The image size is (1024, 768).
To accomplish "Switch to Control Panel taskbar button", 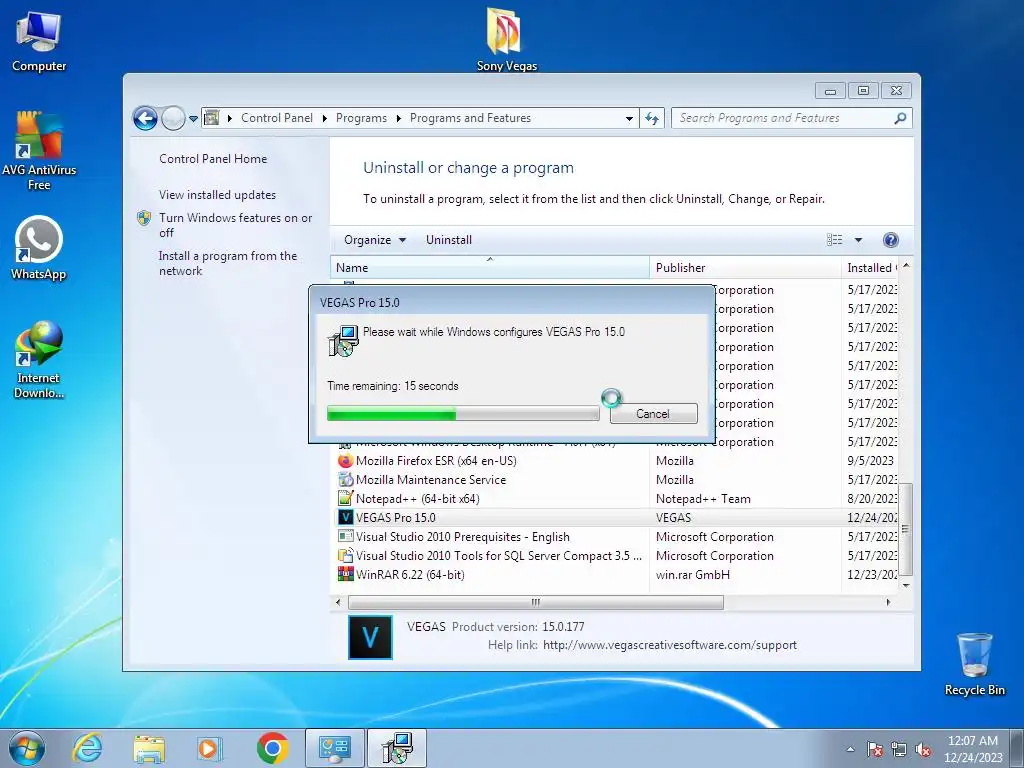I will (x=334, y=748).
